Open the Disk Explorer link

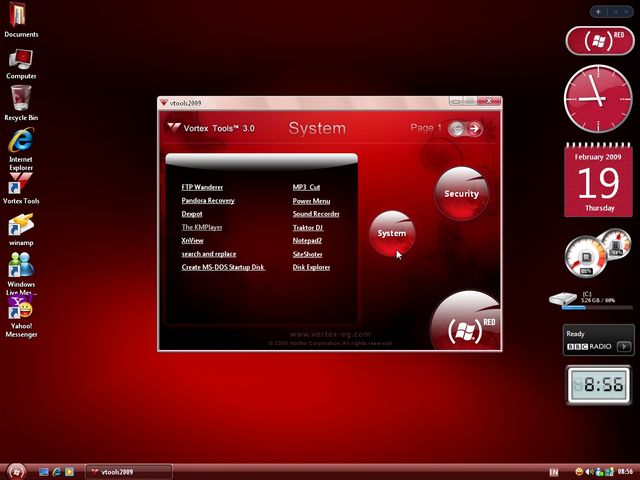tap(311, 267)
